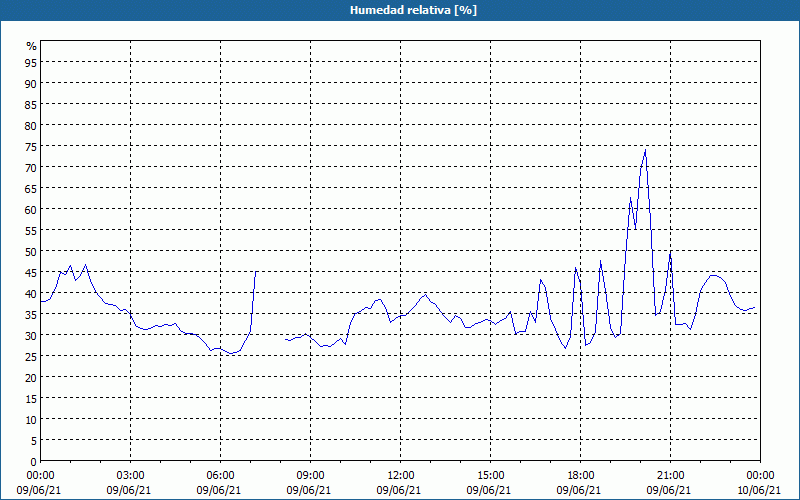Click the 09:00 time label on the x-axis
800x500 pixels.
pos(311,476)
